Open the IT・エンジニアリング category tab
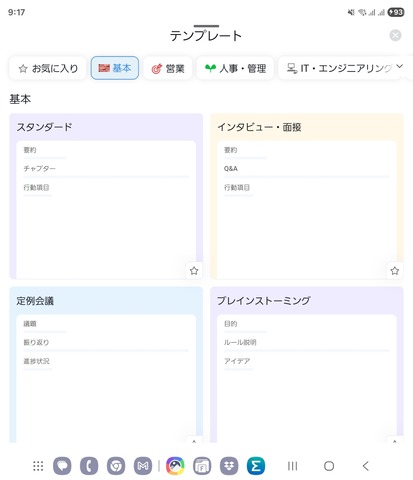The image size is (413, 480). coord(339,68)
